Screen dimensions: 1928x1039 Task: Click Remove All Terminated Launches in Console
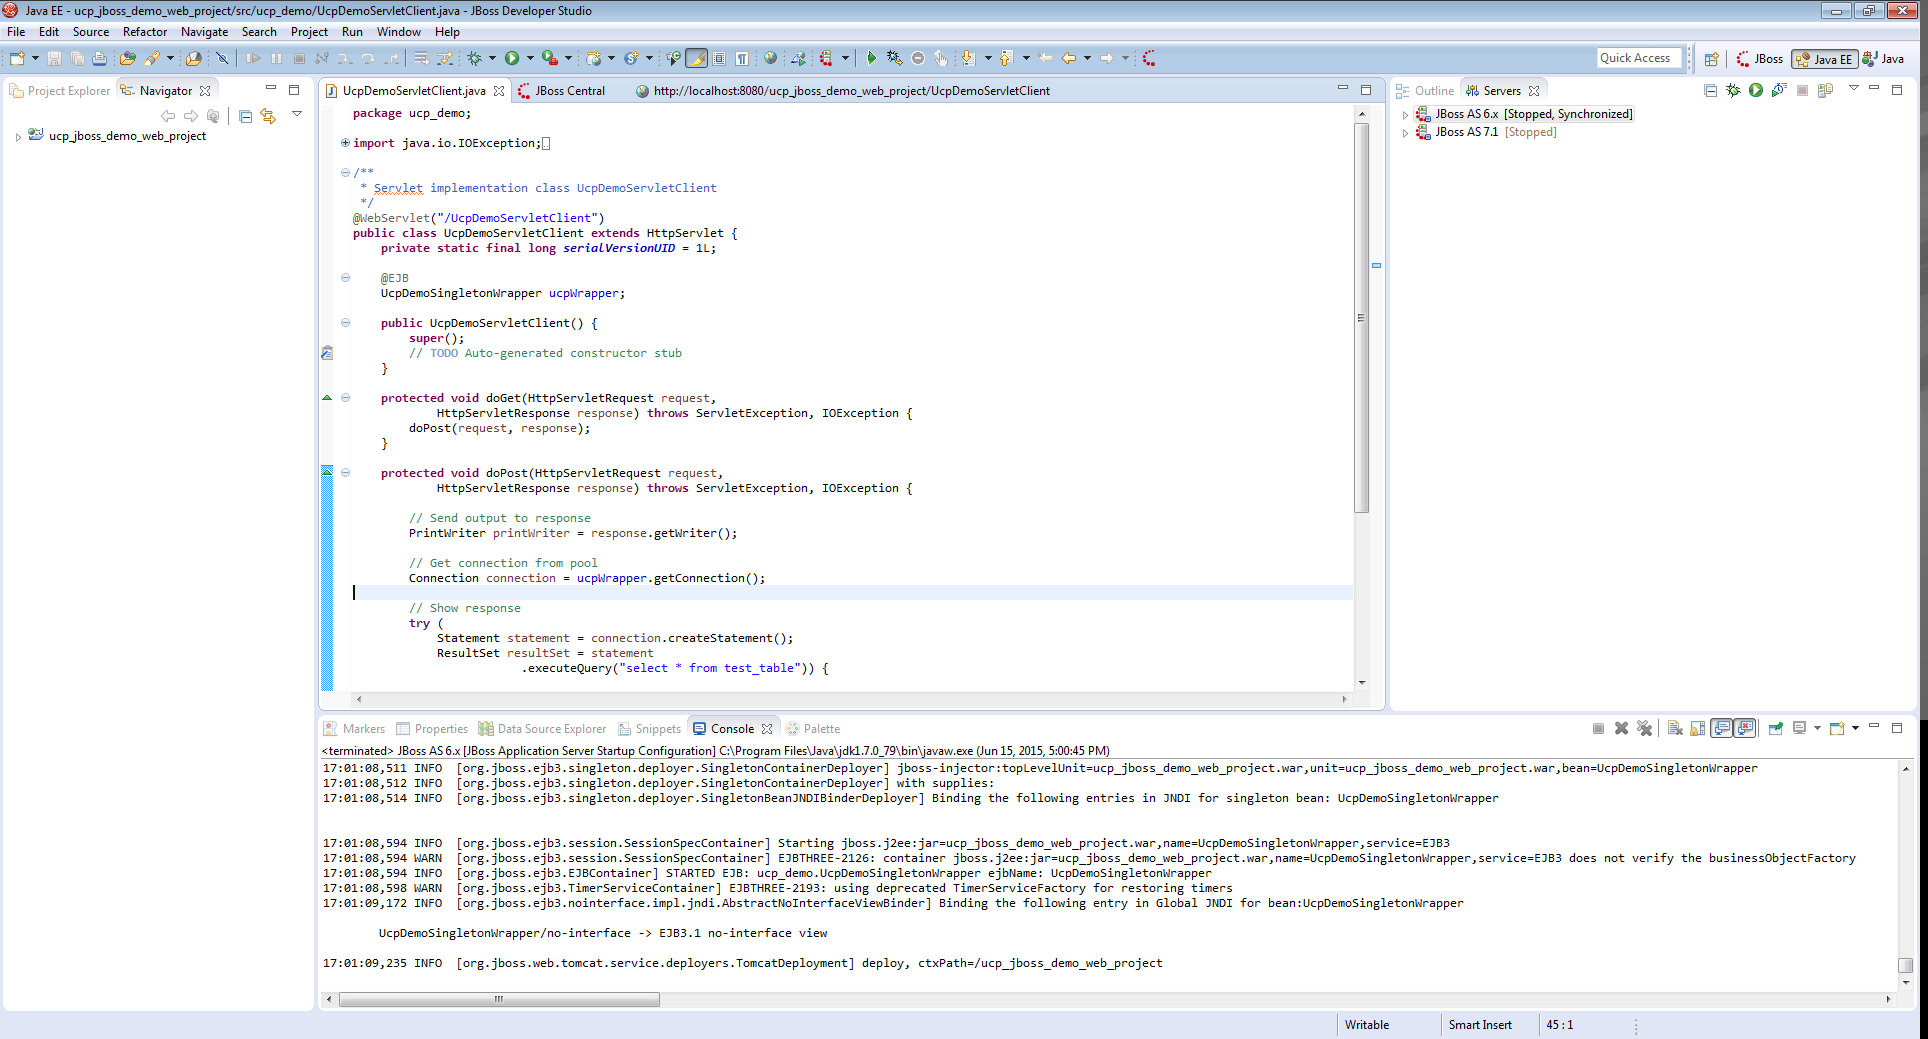coord(1644,729)
